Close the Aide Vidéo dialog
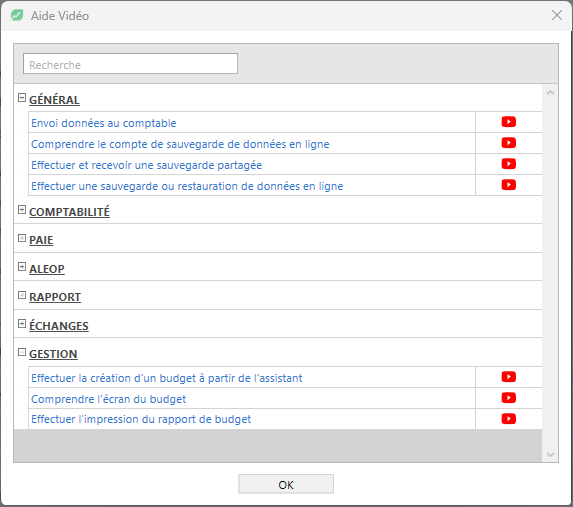The width and height of the screenshot is (573, 507). (557, 15)
